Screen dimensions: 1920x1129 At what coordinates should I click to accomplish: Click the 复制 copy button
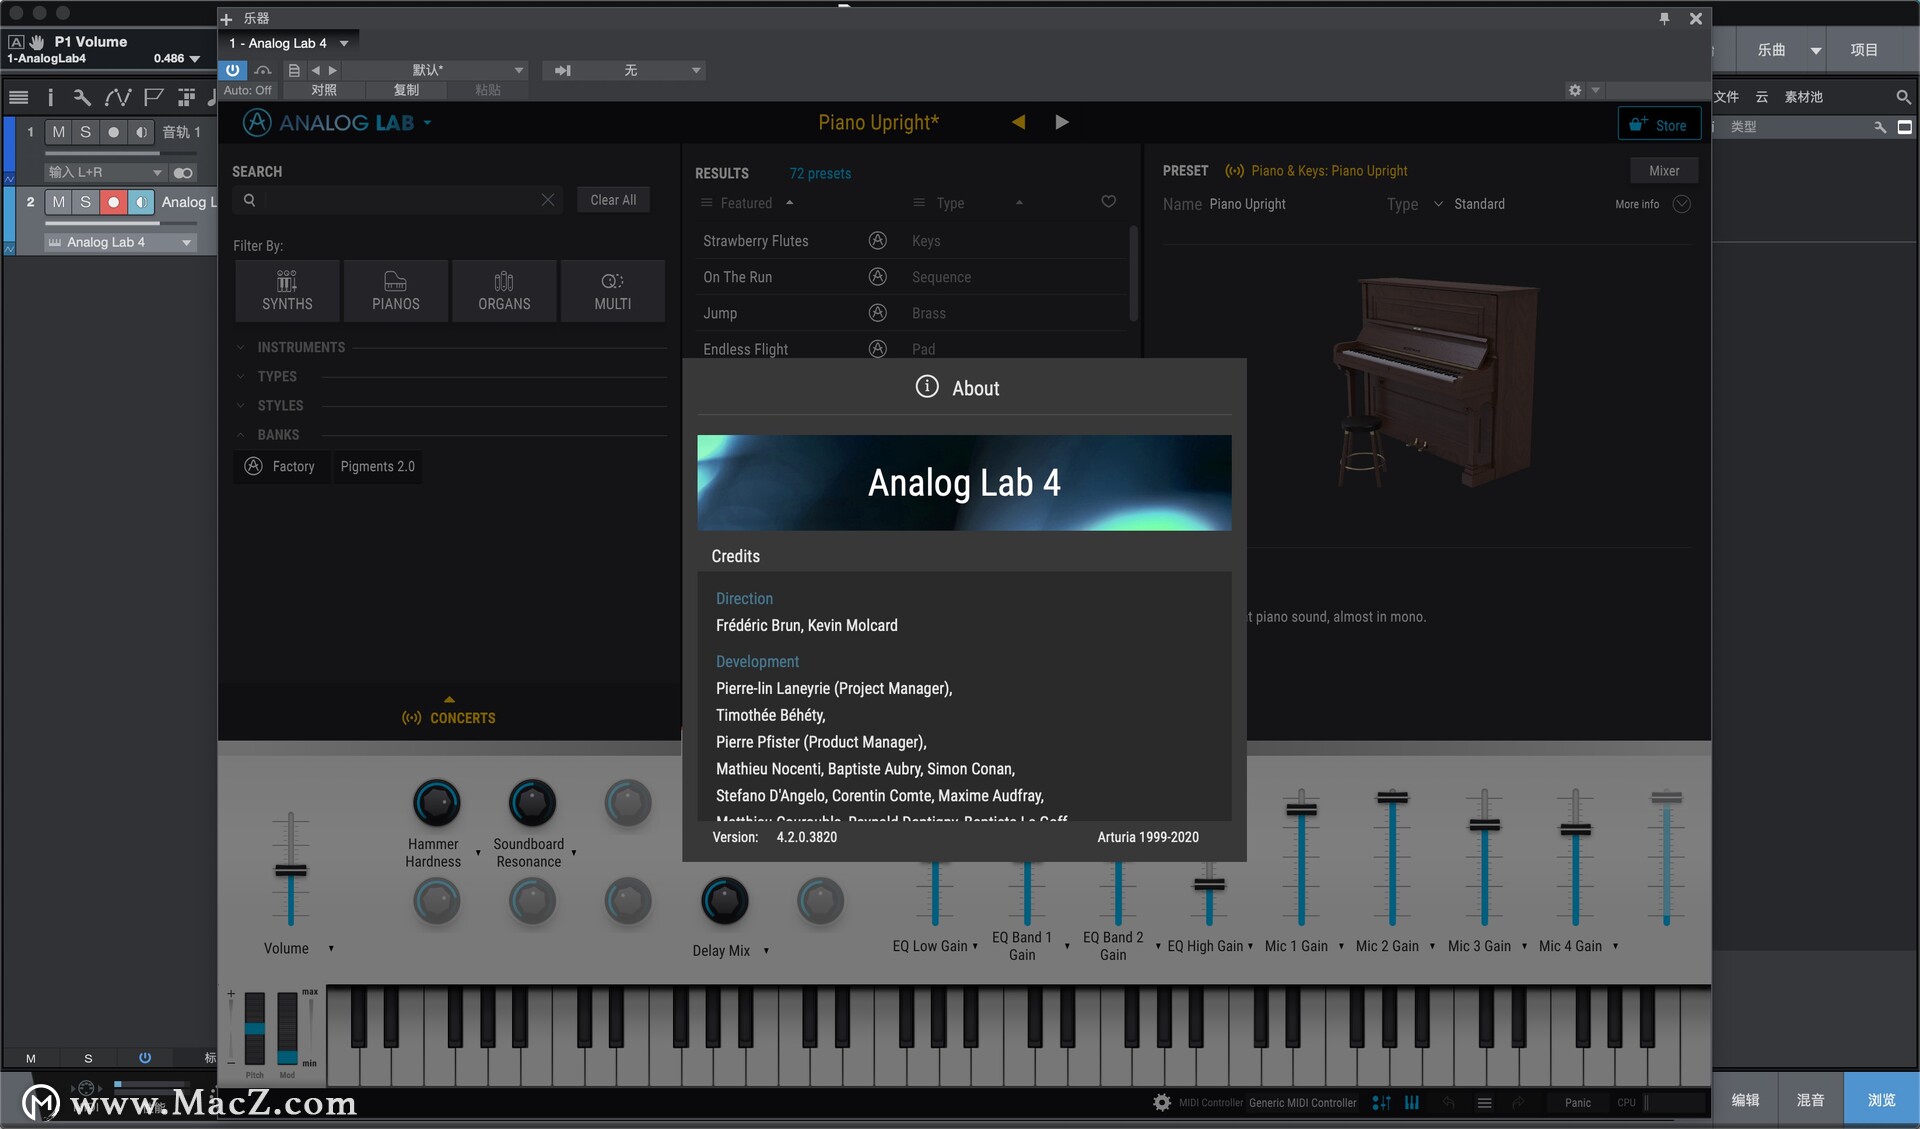pos(405,90)
